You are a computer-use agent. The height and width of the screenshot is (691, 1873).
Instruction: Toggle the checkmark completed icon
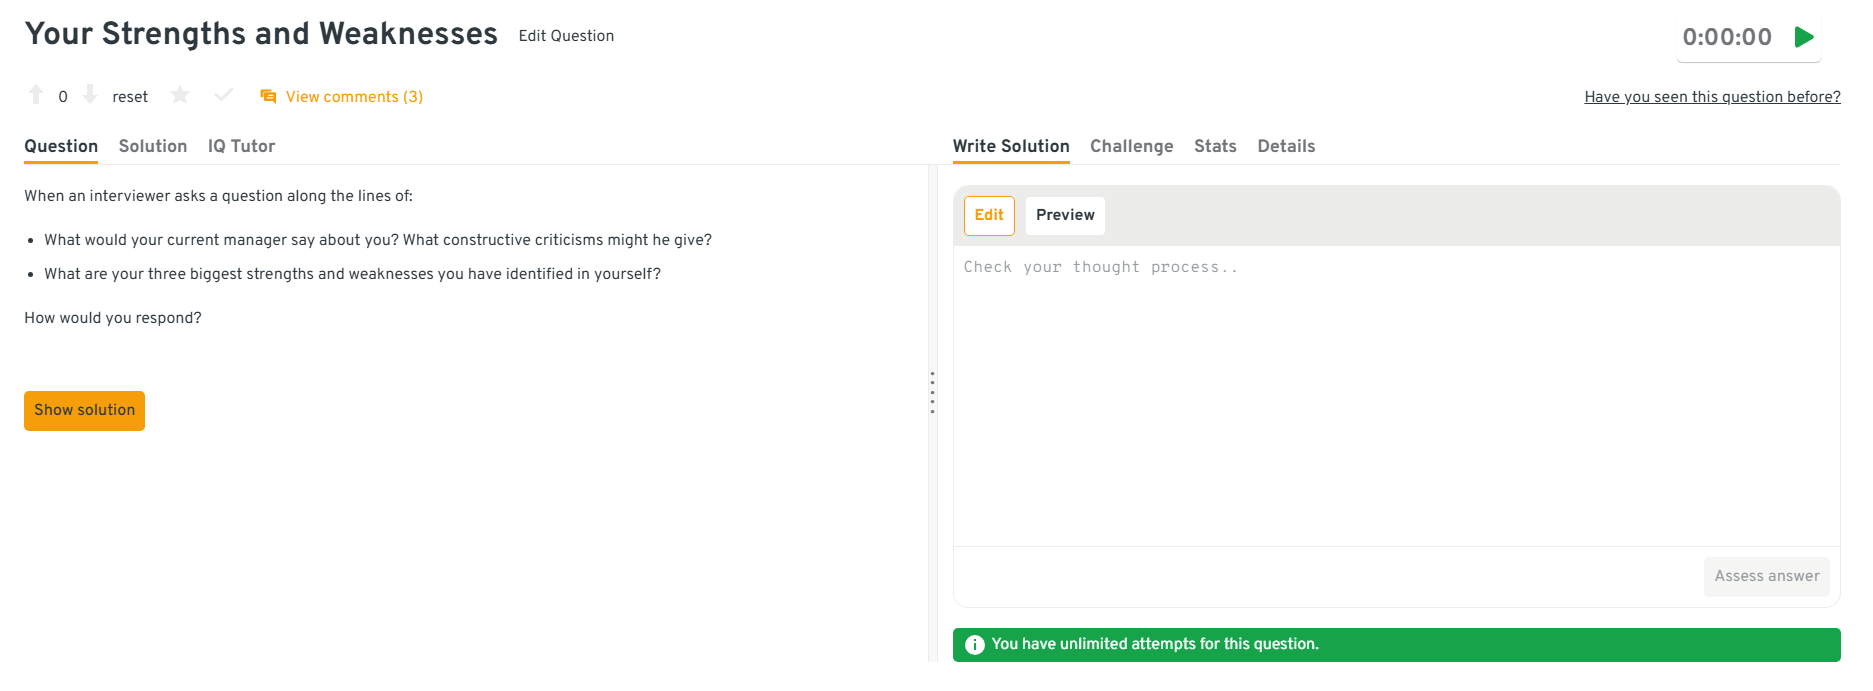click(224, 95)
